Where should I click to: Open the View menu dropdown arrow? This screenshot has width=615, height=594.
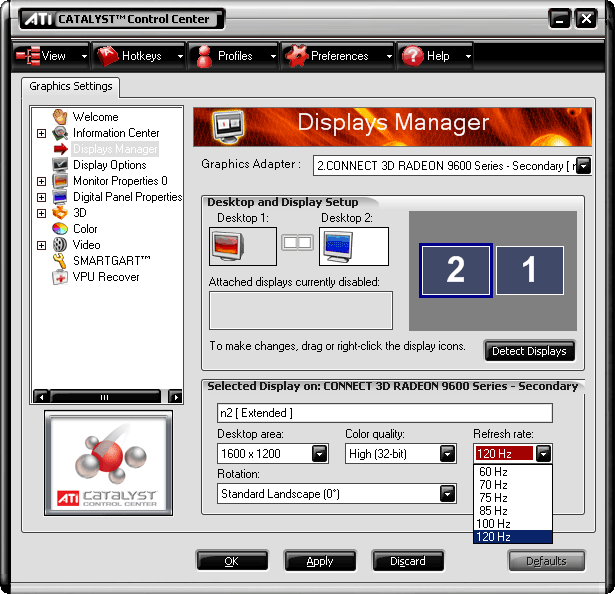[x=84, y=56]
